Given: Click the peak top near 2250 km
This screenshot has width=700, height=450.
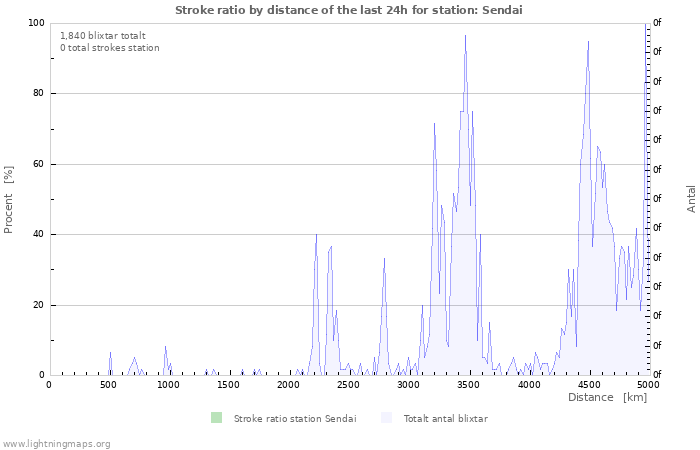Looking at the screenshot, I should click(x=317, y=234).
